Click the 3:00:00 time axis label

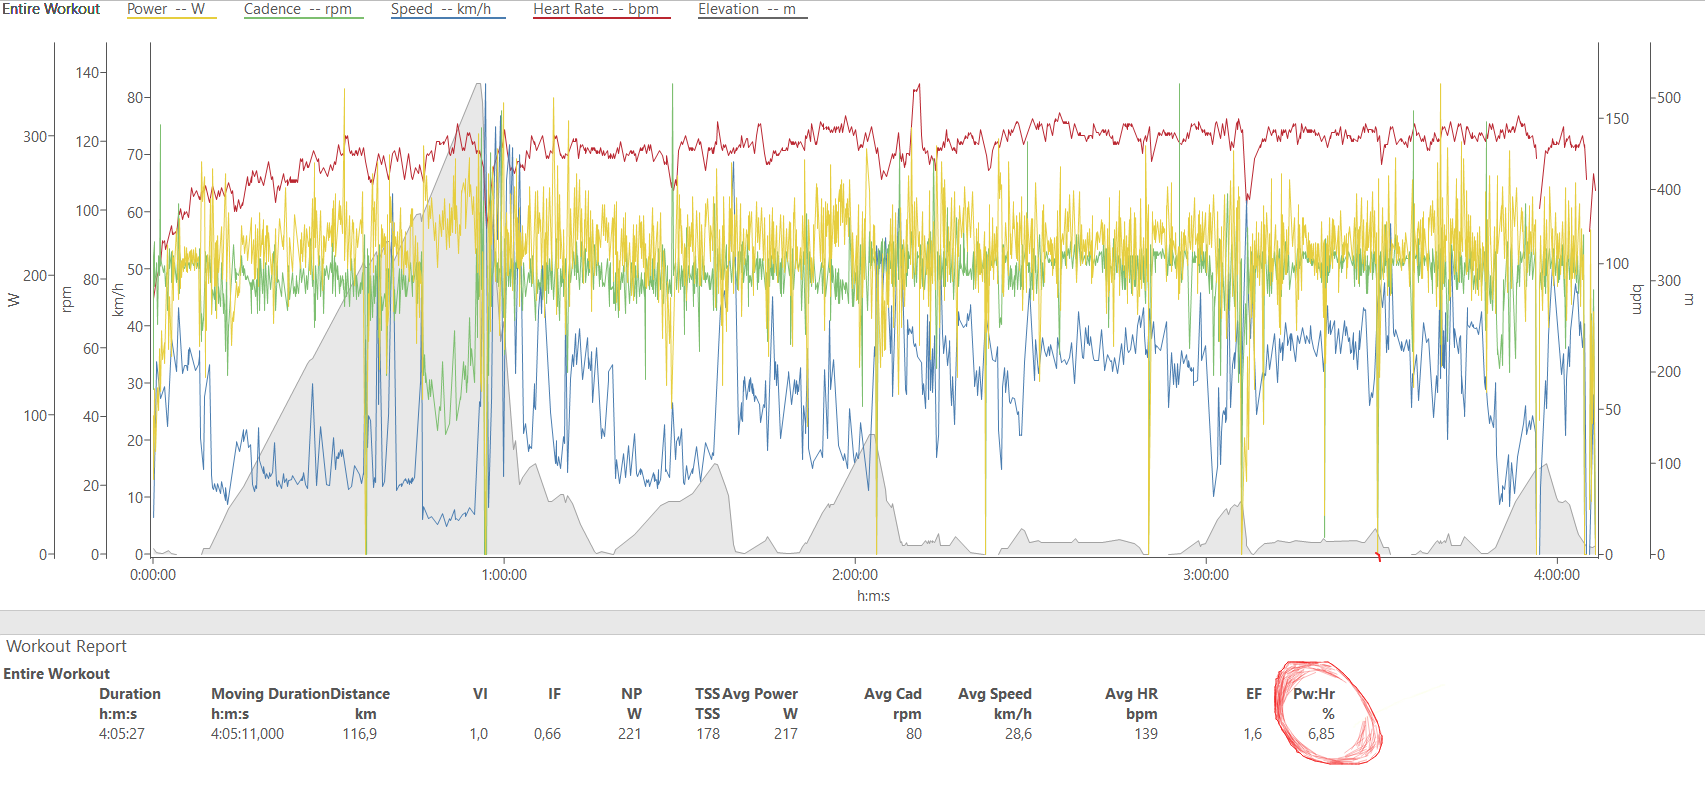pos(1206,575)
